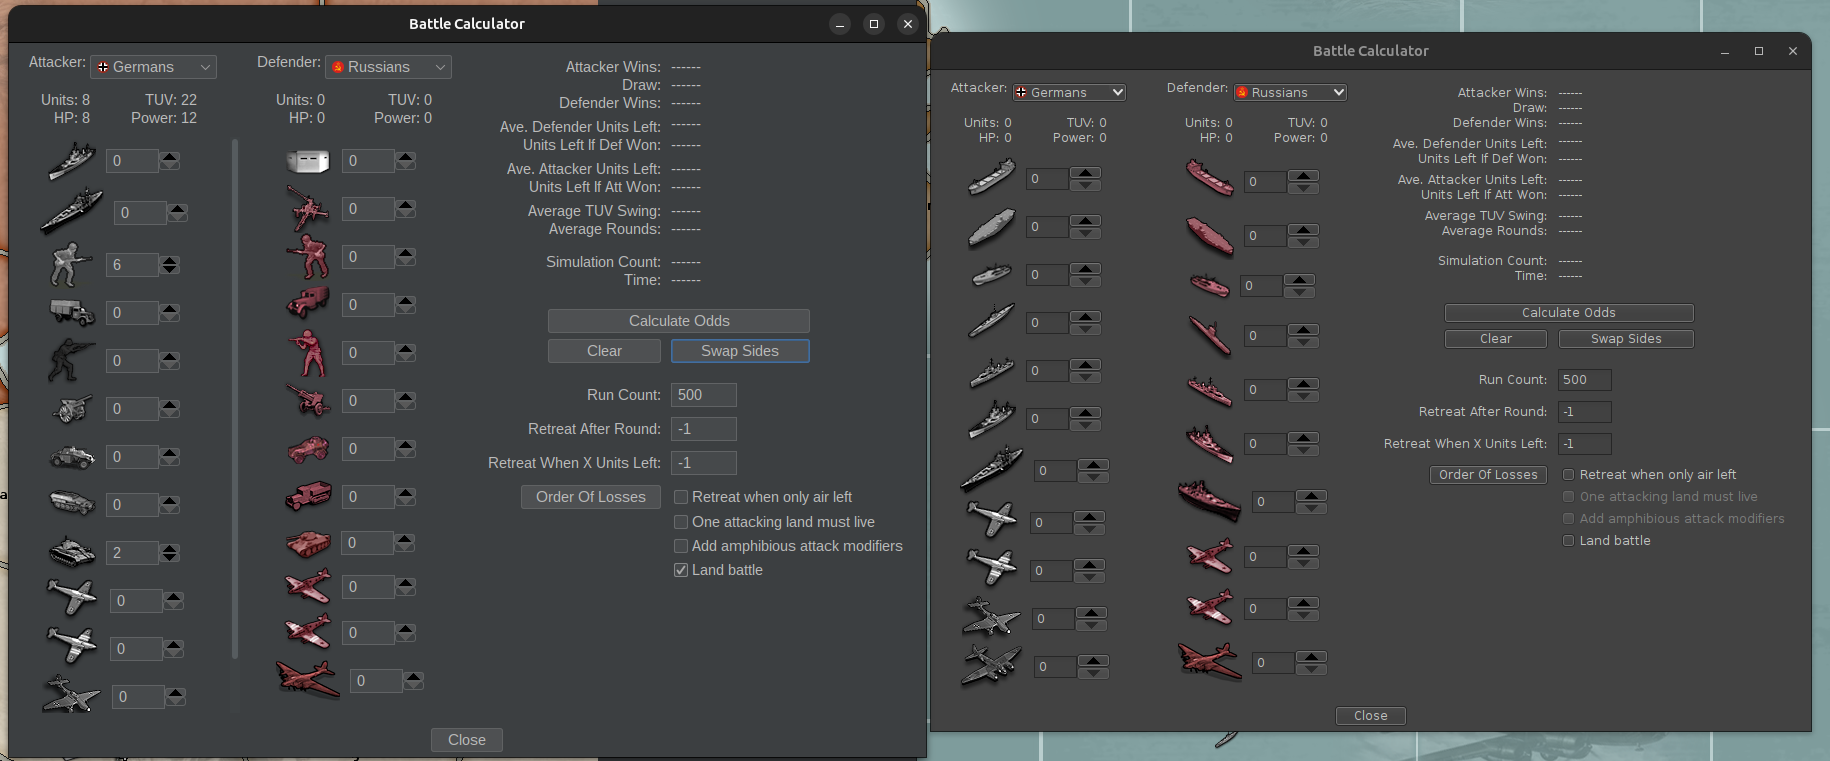Click the Russian bomber icon in left window
Viewport: 1830px width, 761px height.
coord(308,679)
